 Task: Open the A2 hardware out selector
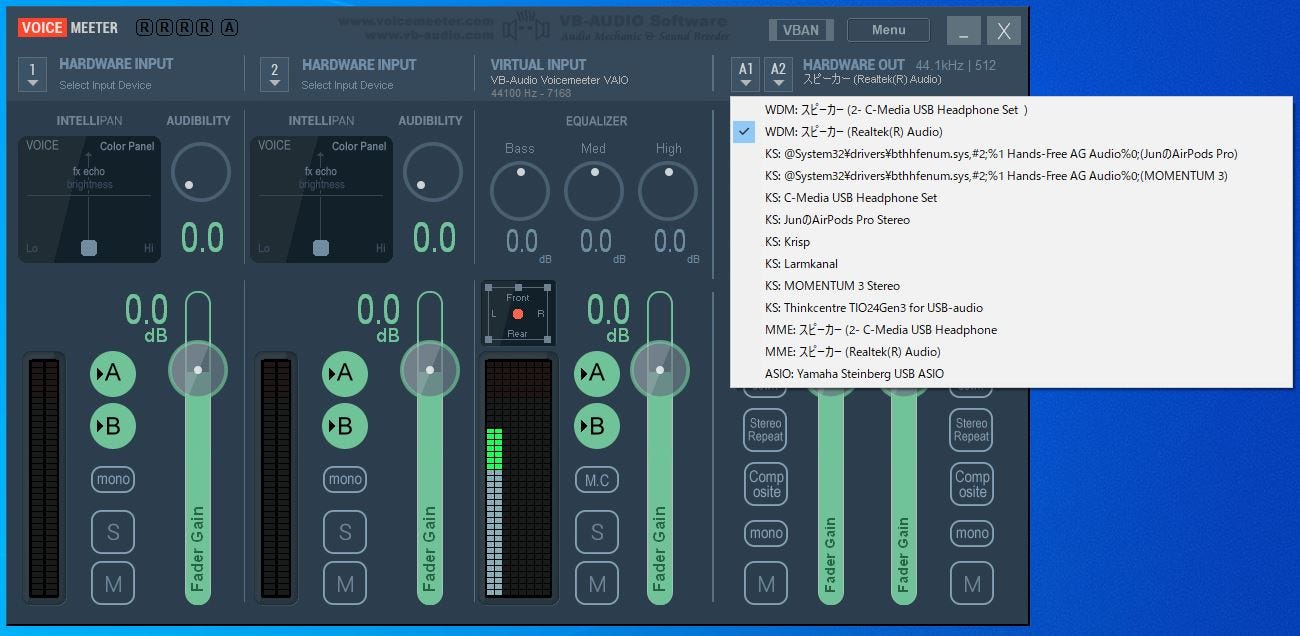[x=779, y=74]
